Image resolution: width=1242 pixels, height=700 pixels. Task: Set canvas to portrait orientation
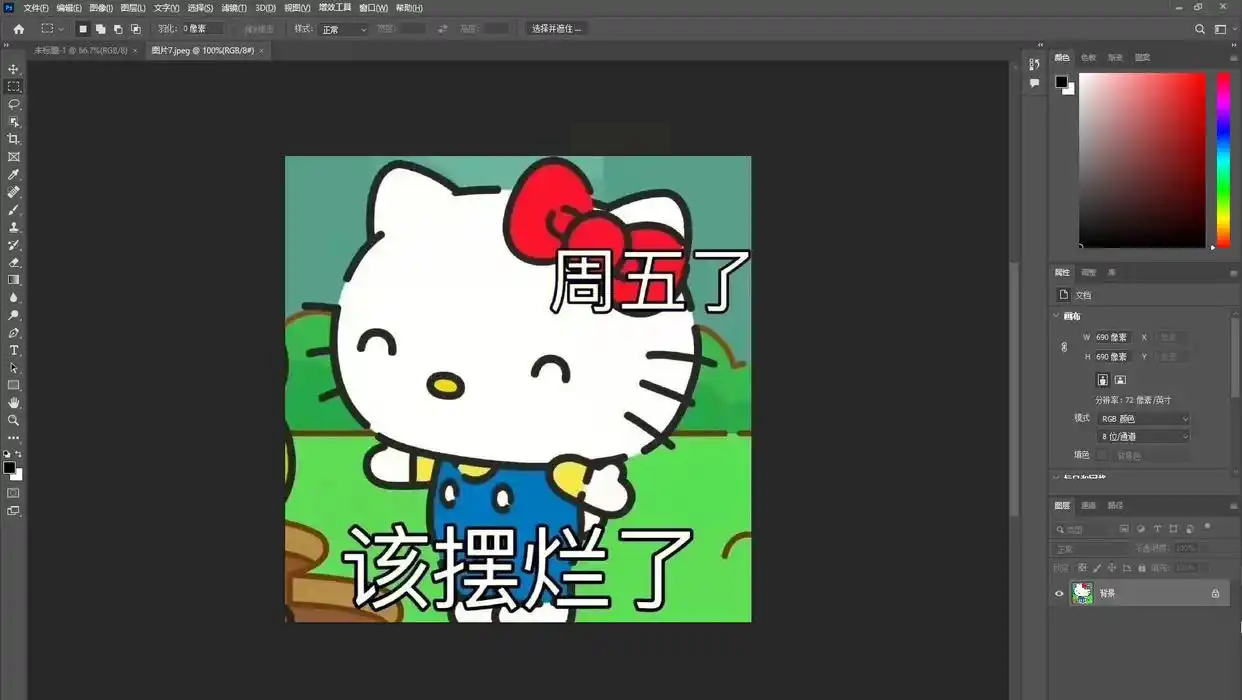(x=1102, y=380)
